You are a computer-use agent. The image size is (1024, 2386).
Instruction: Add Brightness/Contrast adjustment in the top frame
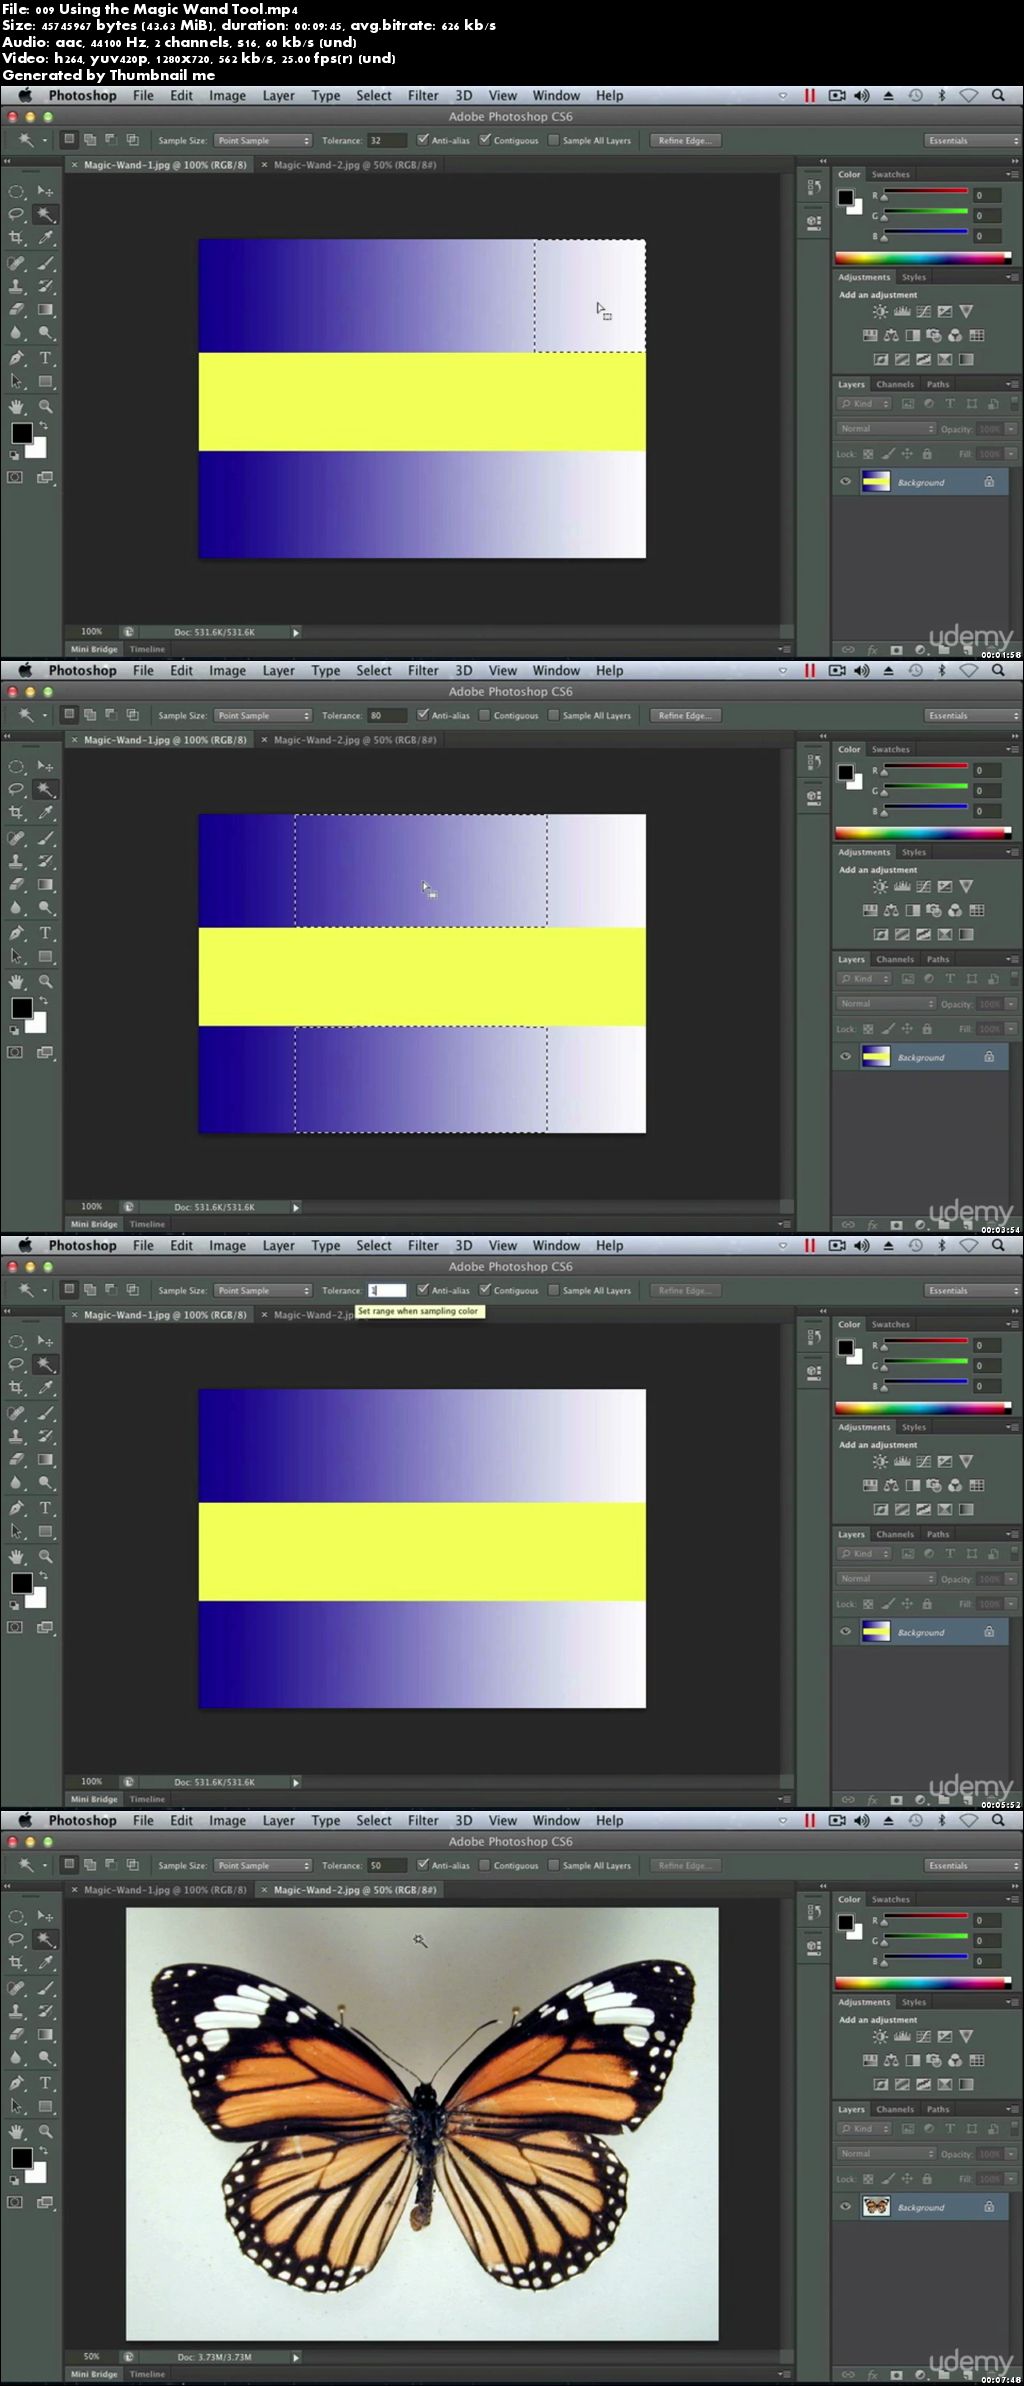pos(880,312)
